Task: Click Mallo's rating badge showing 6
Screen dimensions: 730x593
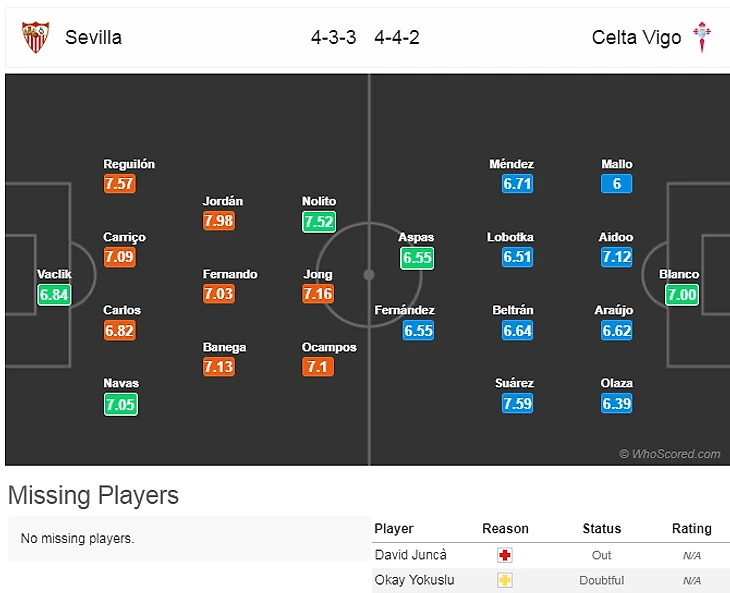Action: coord(617,184)
